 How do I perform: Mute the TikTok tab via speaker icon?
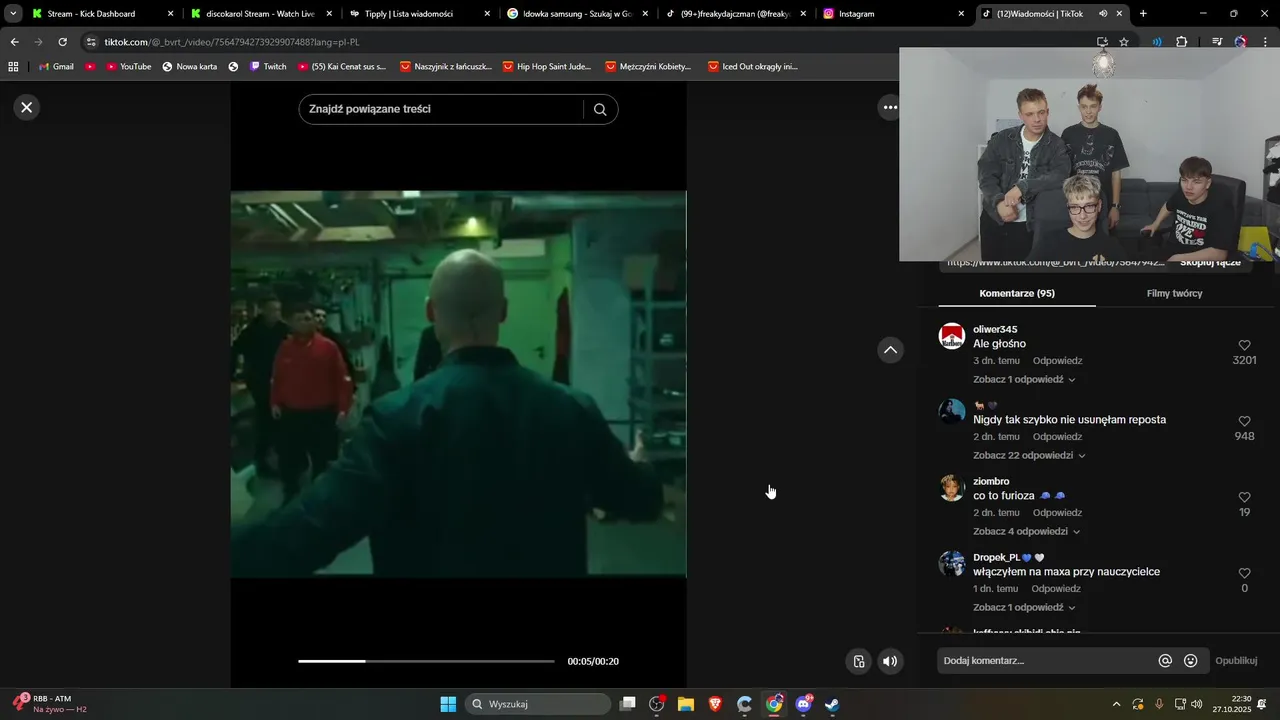point(1103,14)
